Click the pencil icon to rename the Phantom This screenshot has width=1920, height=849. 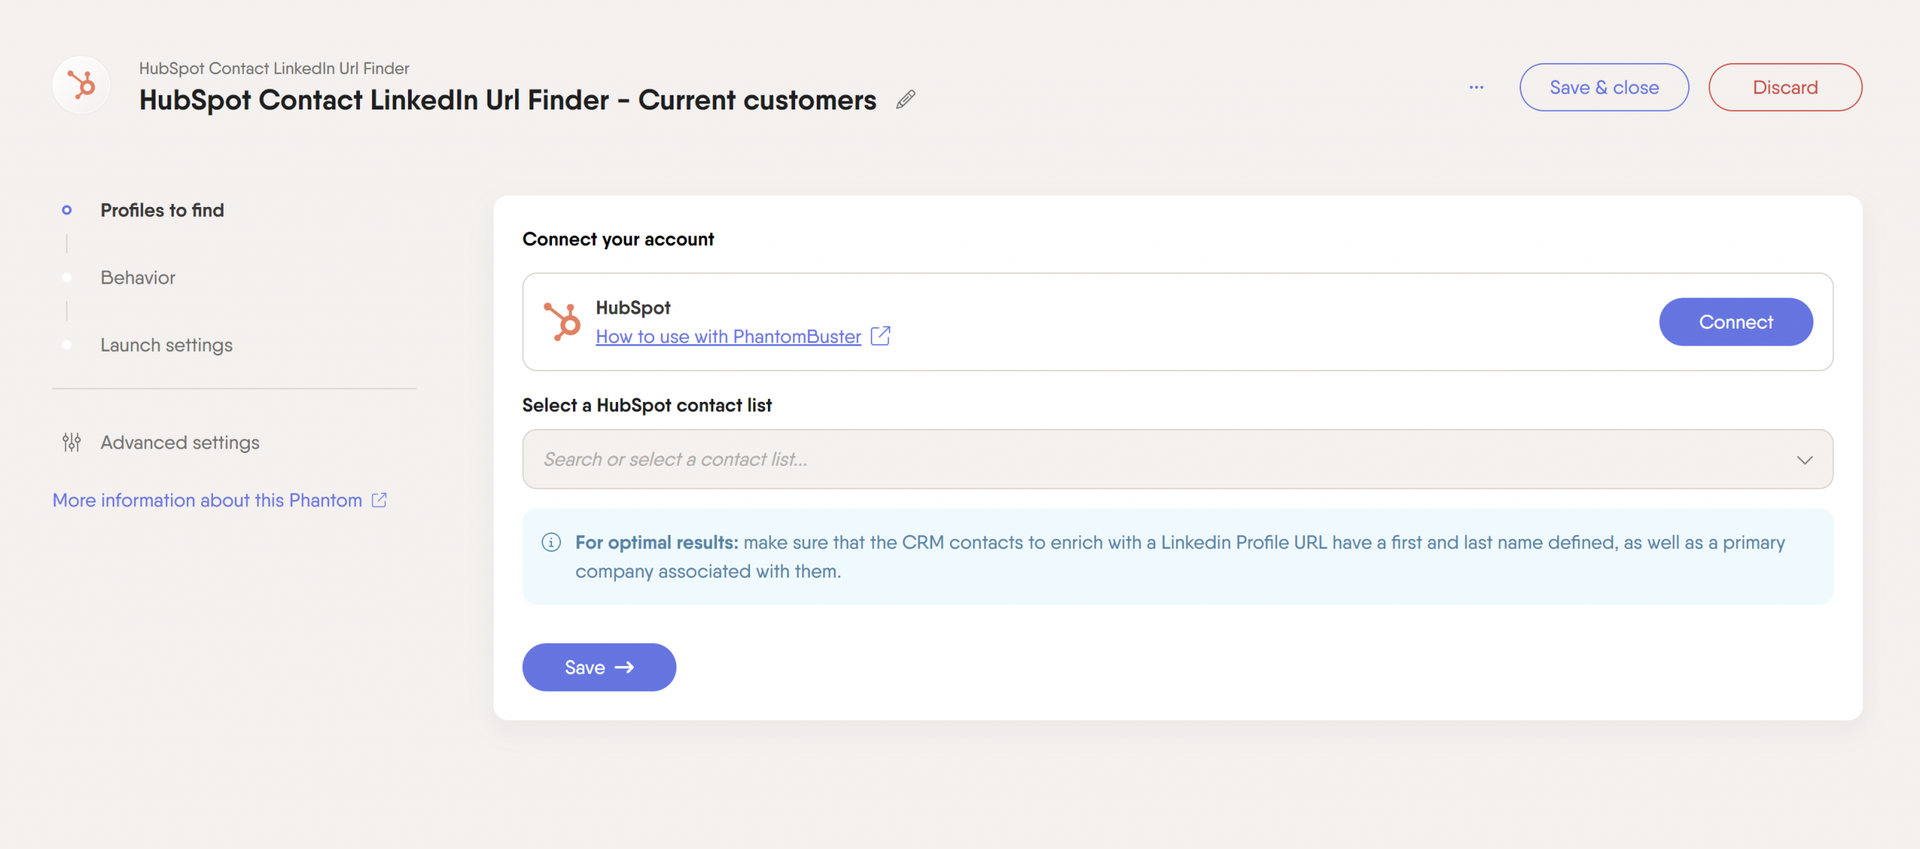coord(905,99)
